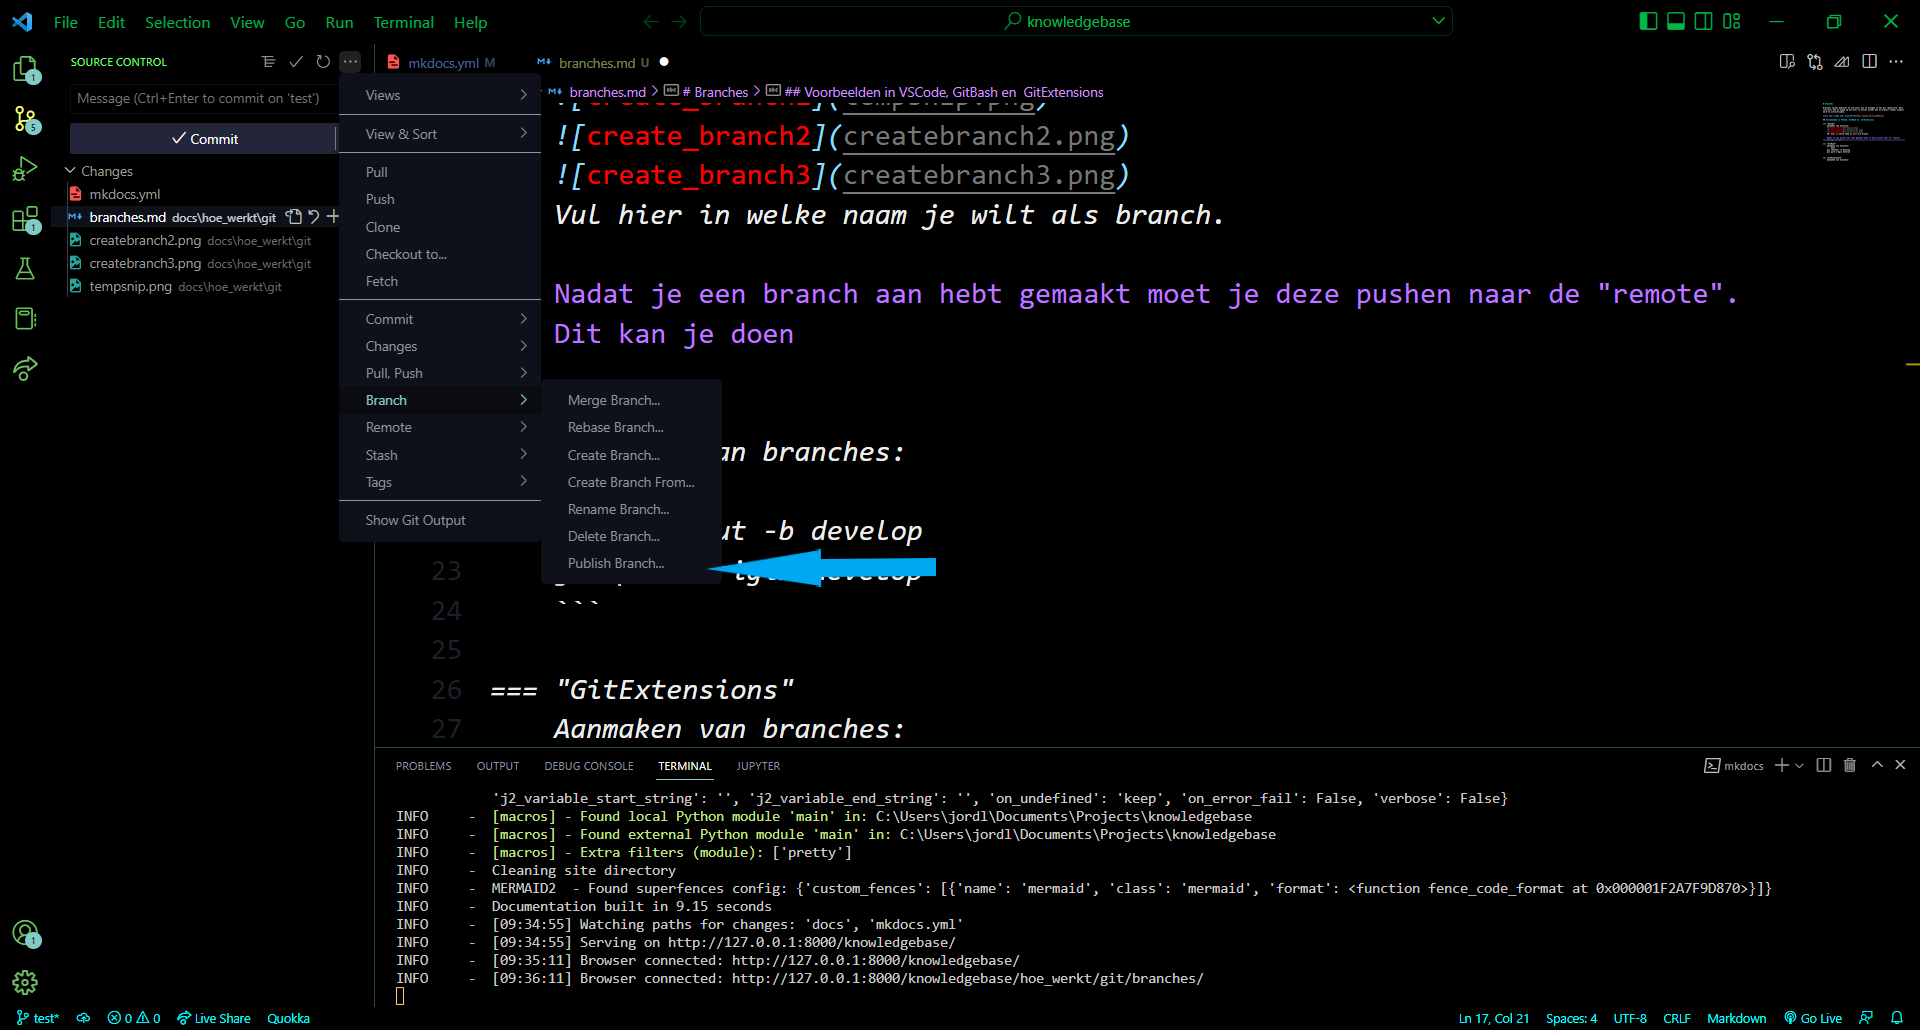The height and width of the screenshot is (1030, 1920).
Task: Choose Publish Branch... from the submenu
Action: click(x=631, y=563)
